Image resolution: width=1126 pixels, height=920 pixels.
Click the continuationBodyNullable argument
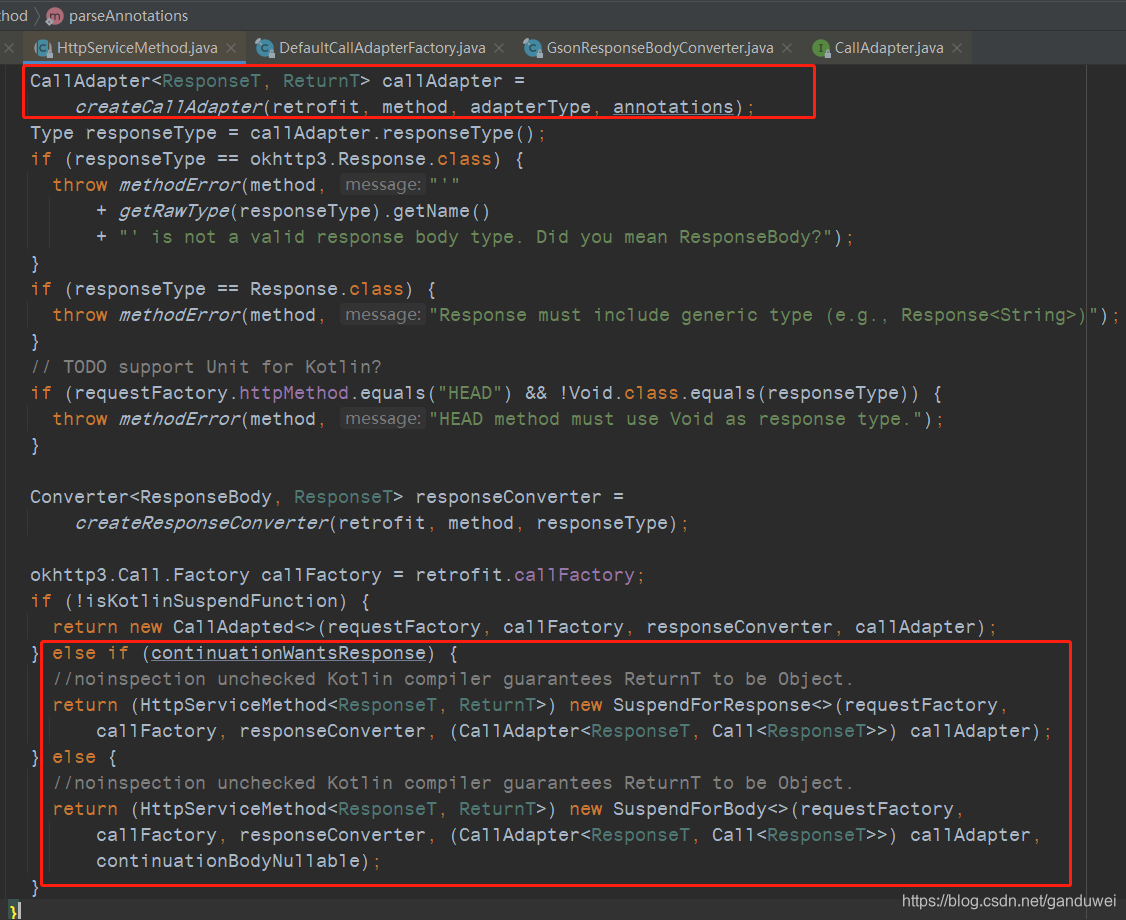228,861
